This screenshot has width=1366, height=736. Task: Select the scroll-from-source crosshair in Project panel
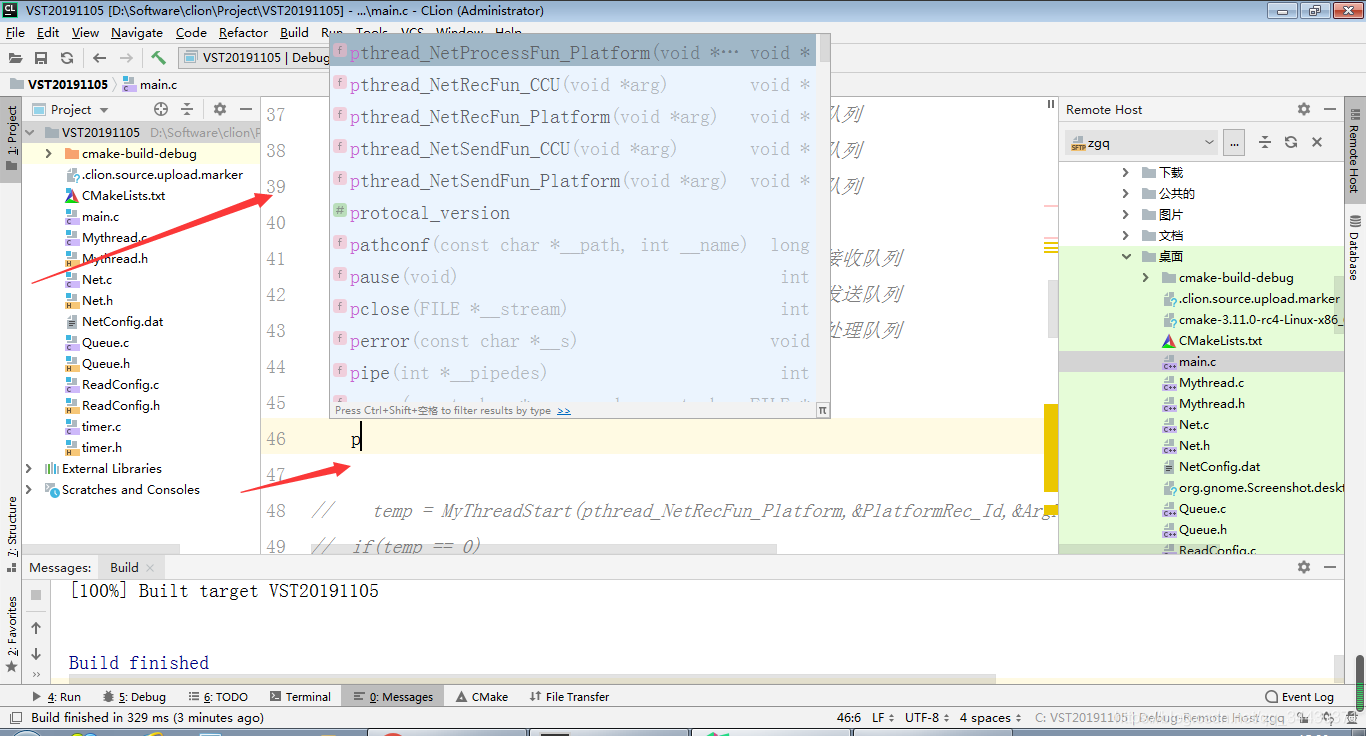[159, 109]
